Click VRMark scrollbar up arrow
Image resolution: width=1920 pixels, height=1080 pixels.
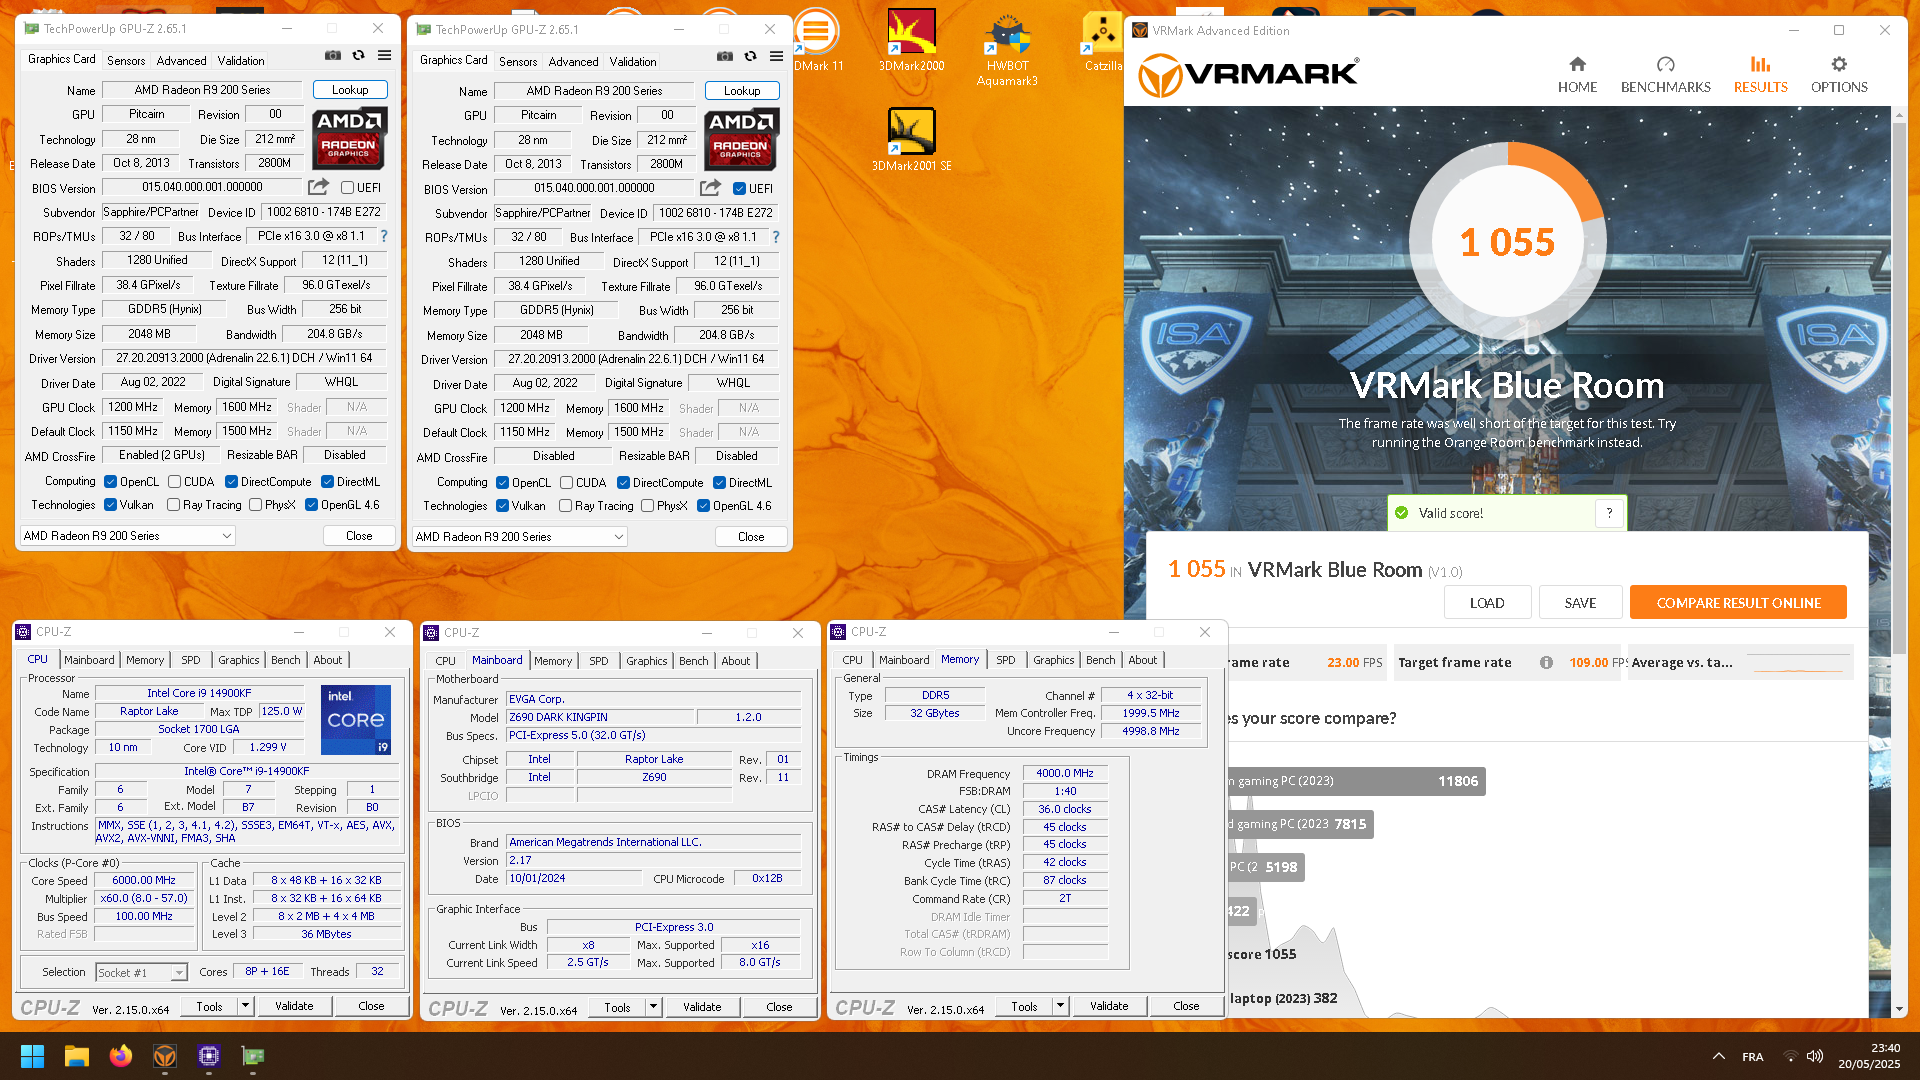1900,115
